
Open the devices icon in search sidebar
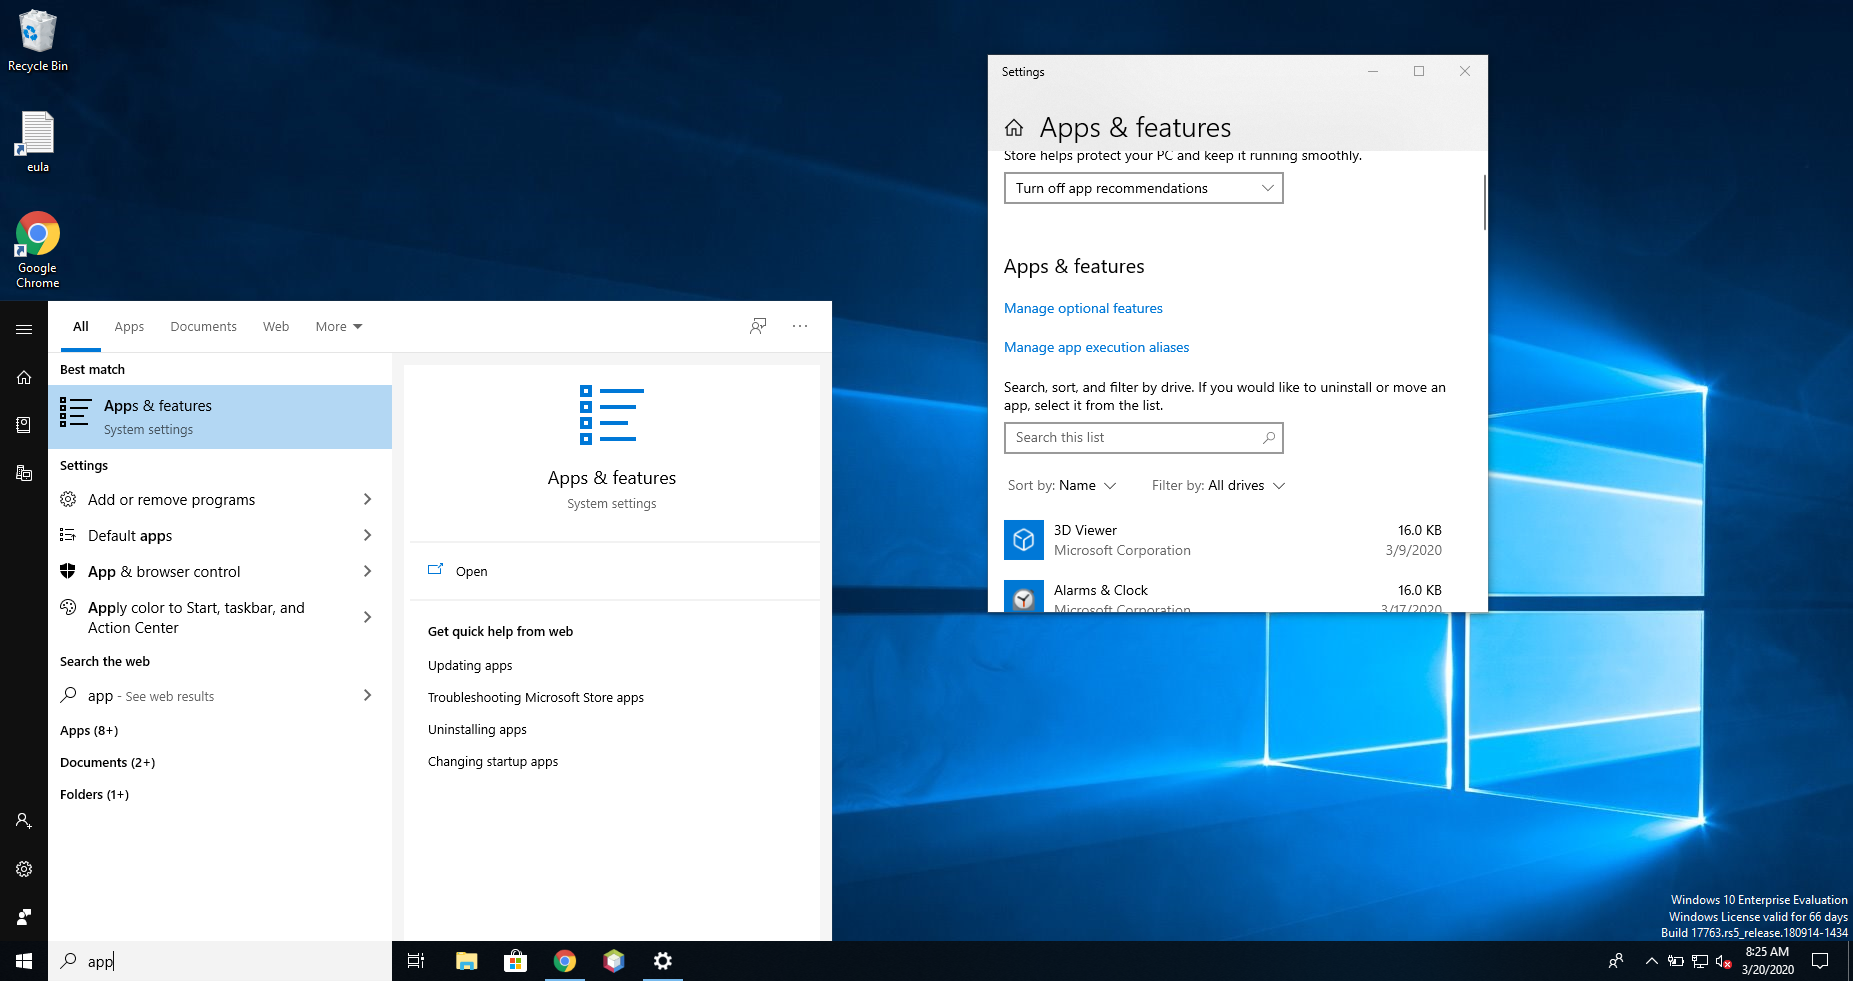(x=24, y=473)
